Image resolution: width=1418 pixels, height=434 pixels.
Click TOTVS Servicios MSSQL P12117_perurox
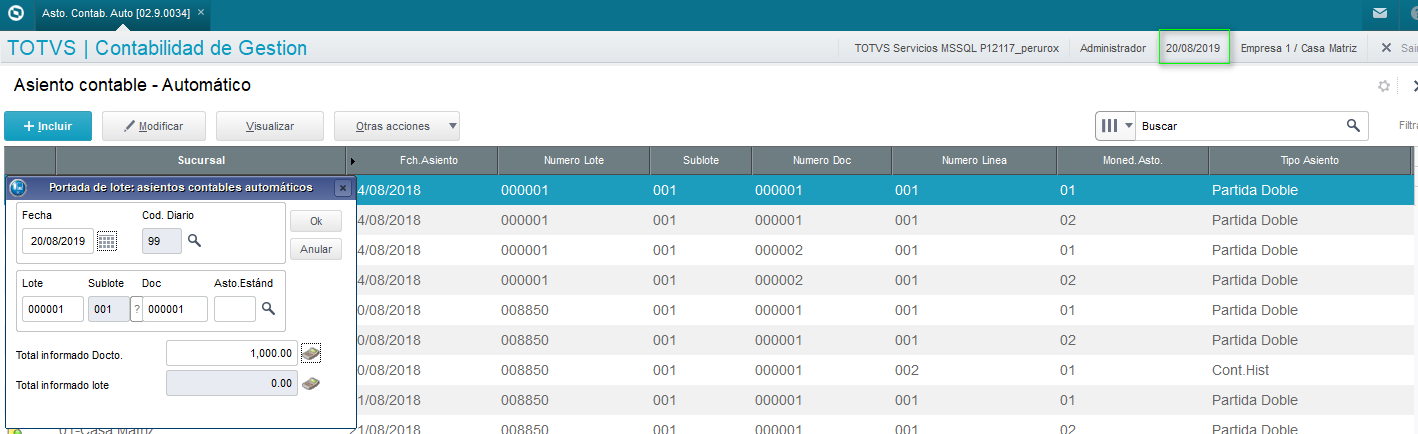956,48
